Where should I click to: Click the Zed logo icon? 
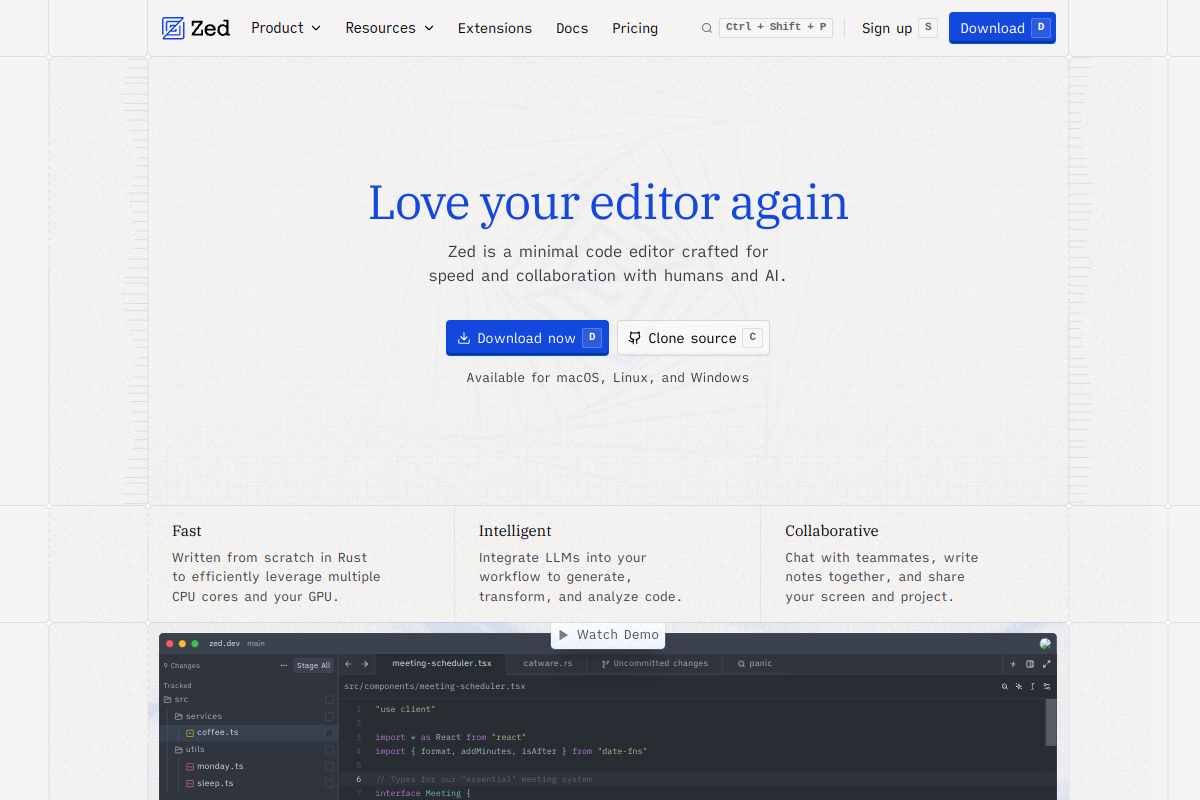tap(173, 28)
